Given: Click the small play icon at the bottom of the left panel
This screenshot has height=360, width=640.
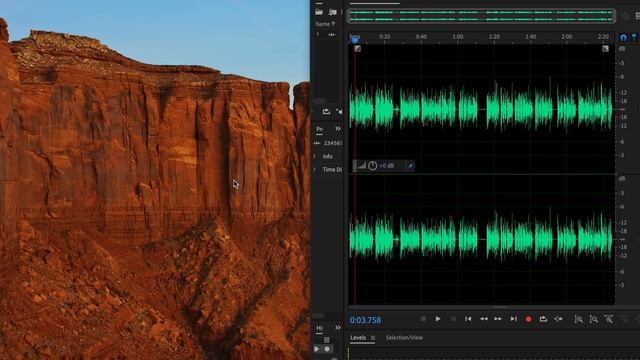Looking at the screenshot, I should tap(317, 349).
